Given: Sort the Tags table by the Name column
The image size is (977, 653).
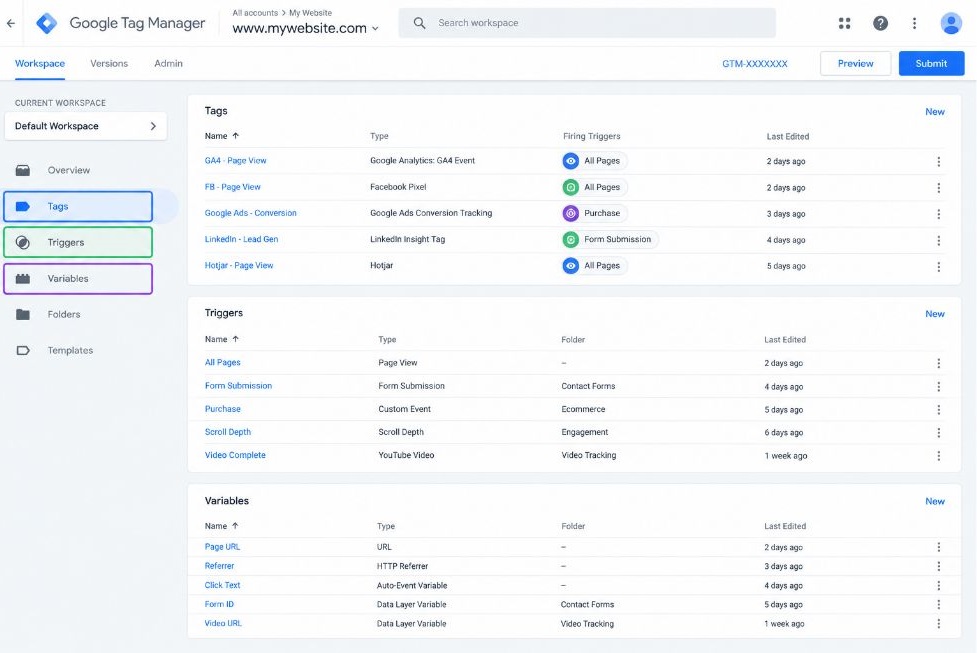Looking at the screenshot, I should [x=222, y=136].
